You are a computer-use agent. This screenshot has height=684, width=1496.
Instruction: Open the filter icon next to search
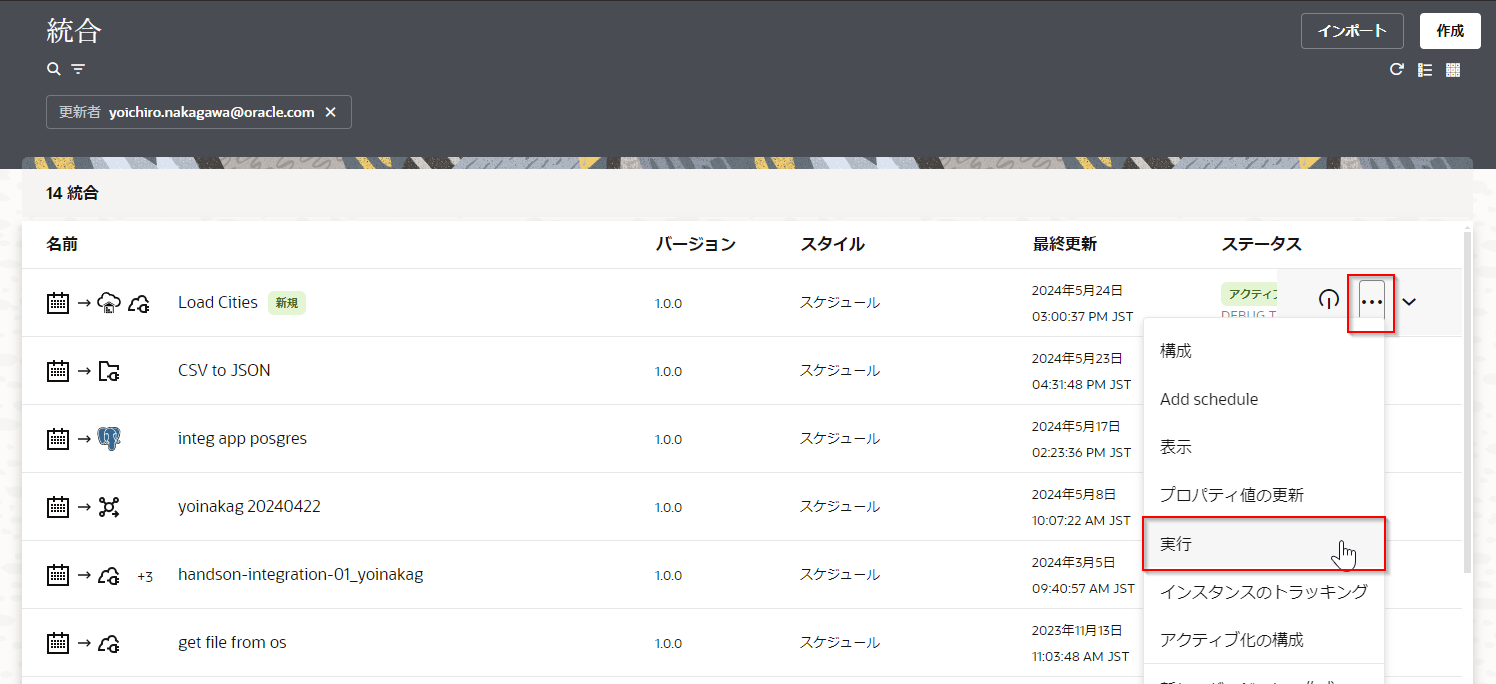[x=78, y=69]
